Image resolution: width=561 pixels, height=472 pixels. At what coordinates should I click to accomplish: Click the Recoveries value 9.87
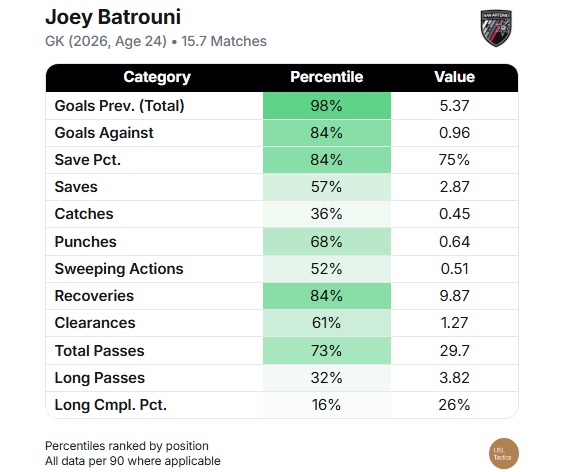pos(454,296)
